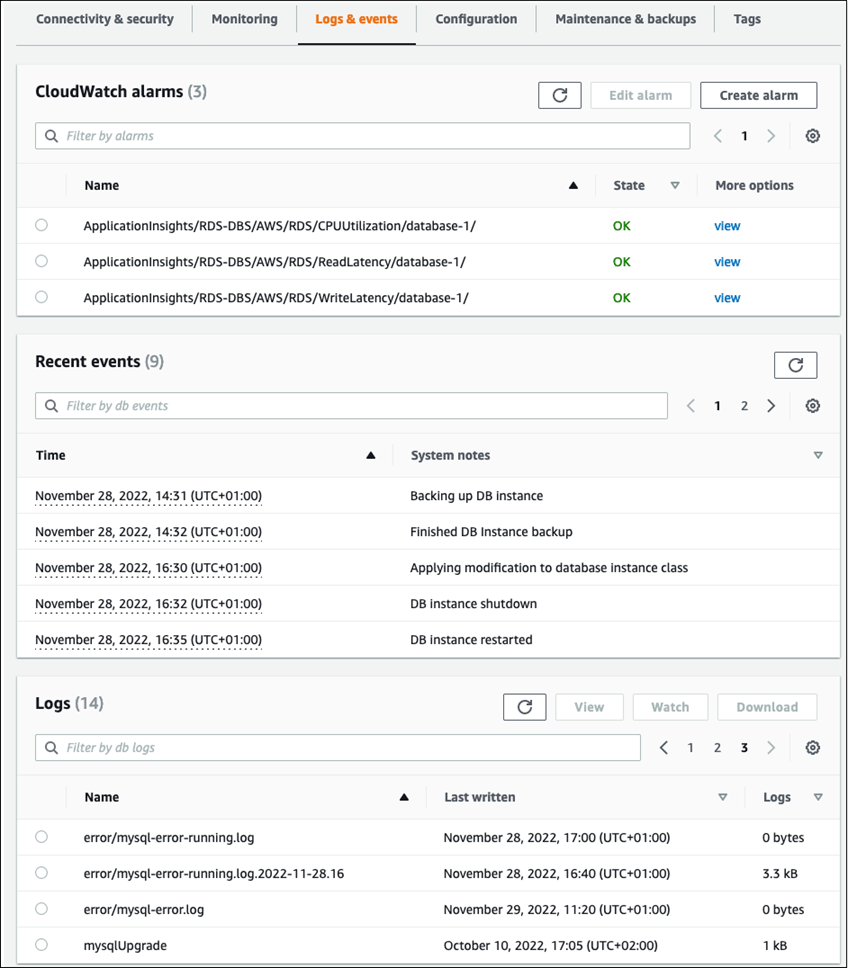Open the Last written filter dropdown
848x968 pixels.
point(722,797)
